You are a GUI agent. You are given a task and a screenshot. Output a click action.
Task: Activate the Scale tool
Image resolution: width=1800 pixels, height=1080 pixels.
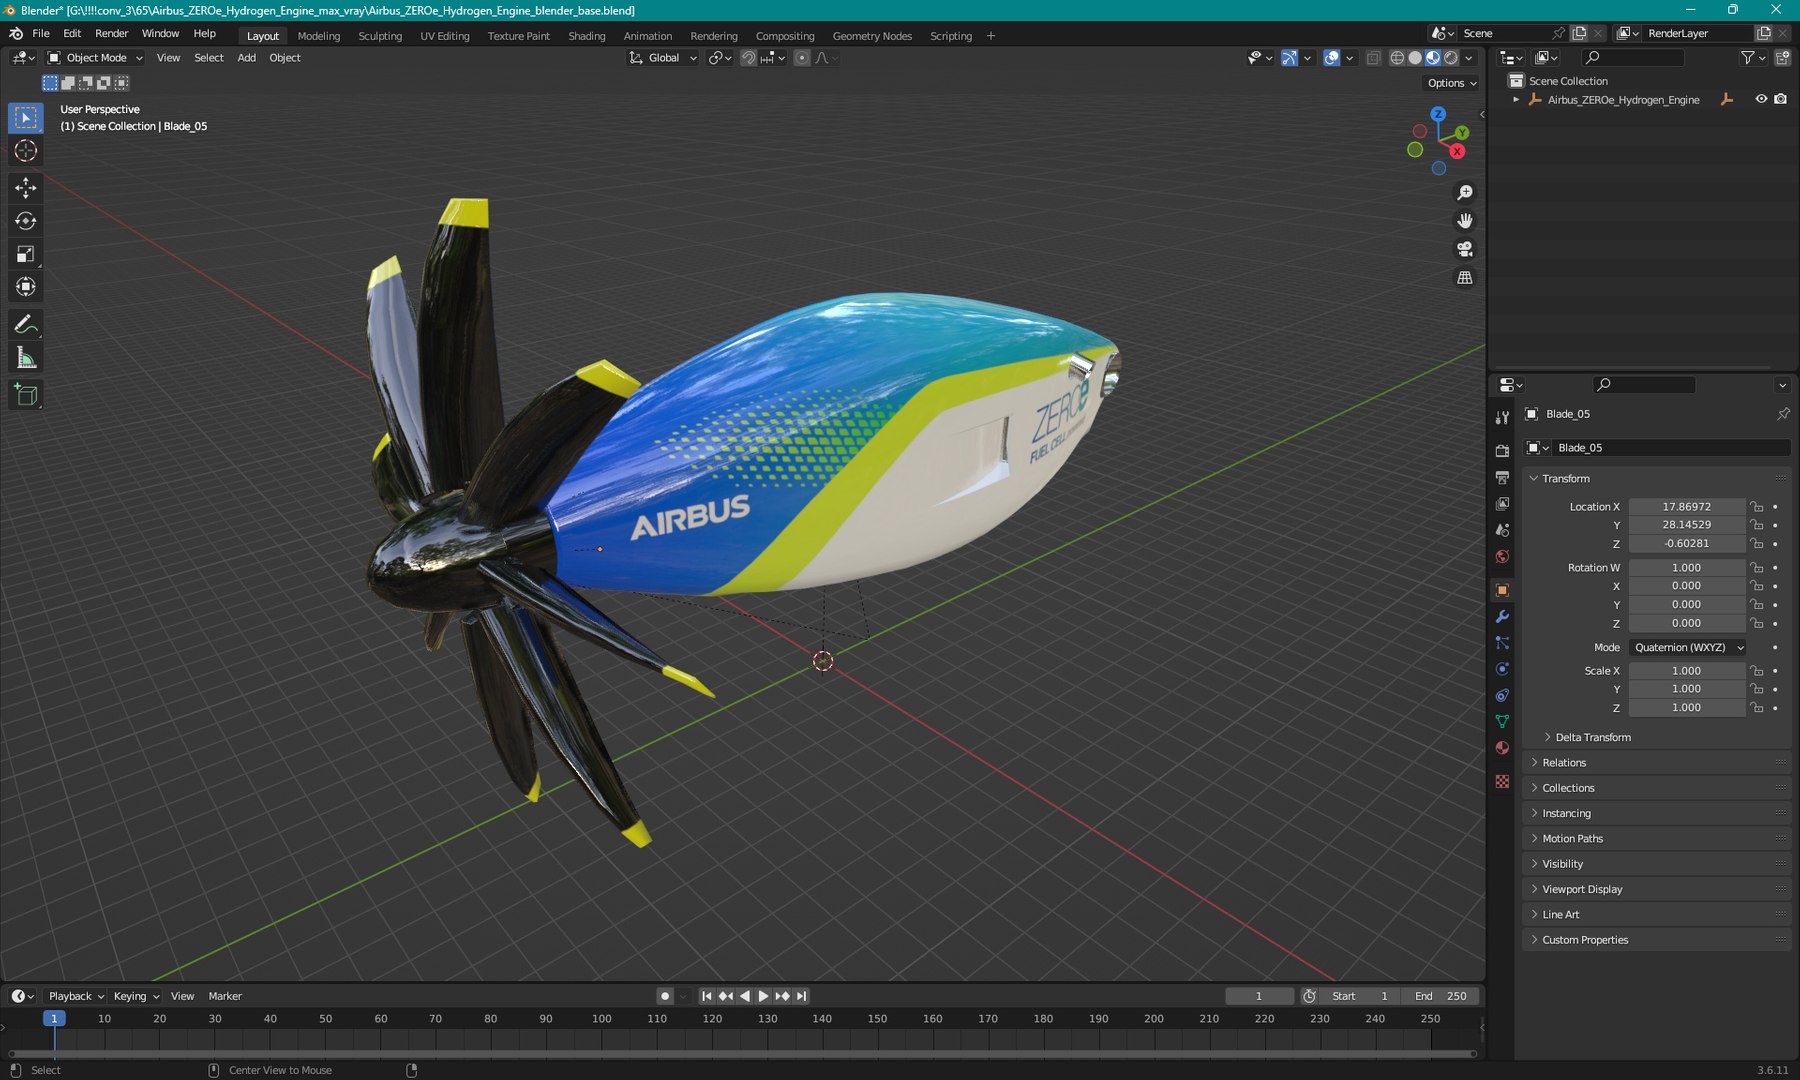(26, 254)
